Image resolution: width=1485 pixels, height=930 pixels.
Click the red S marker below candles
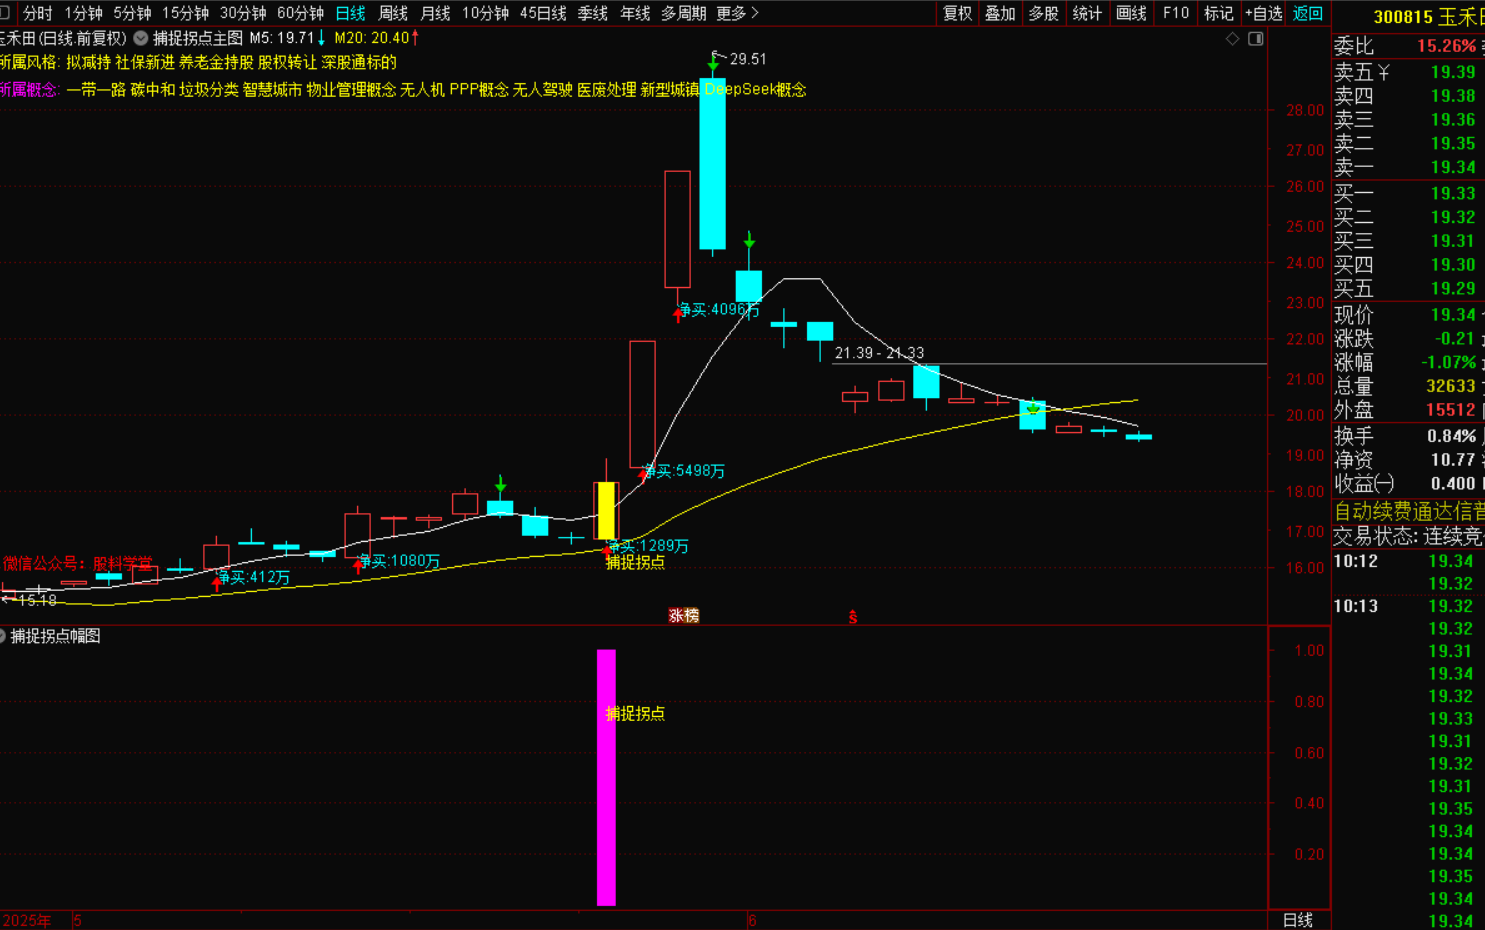853,617
